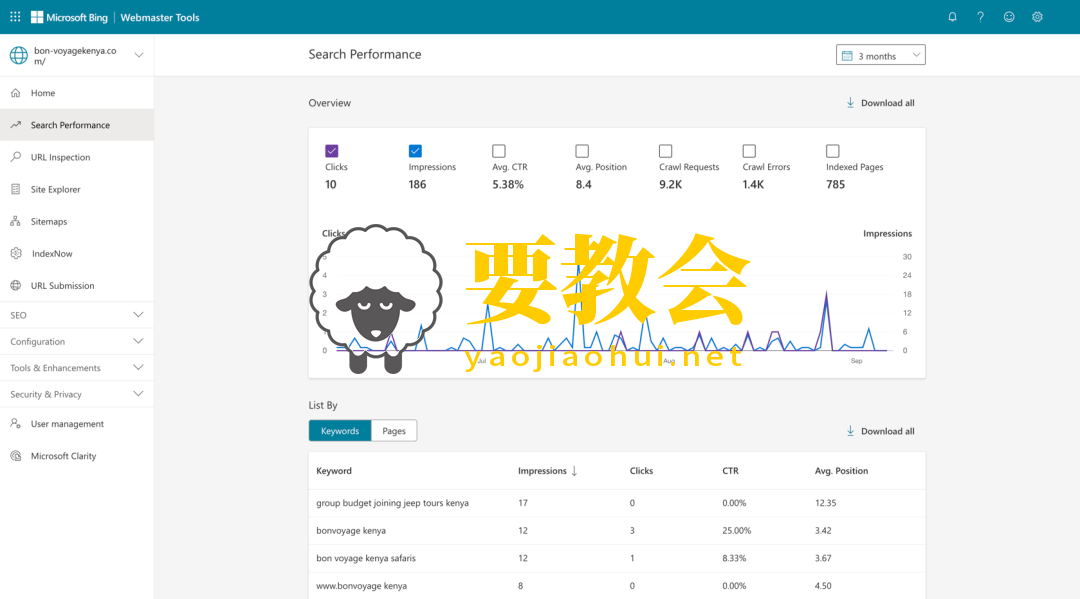
Task: Open URL Submission in sidebar
Action: tap(76, 285)
